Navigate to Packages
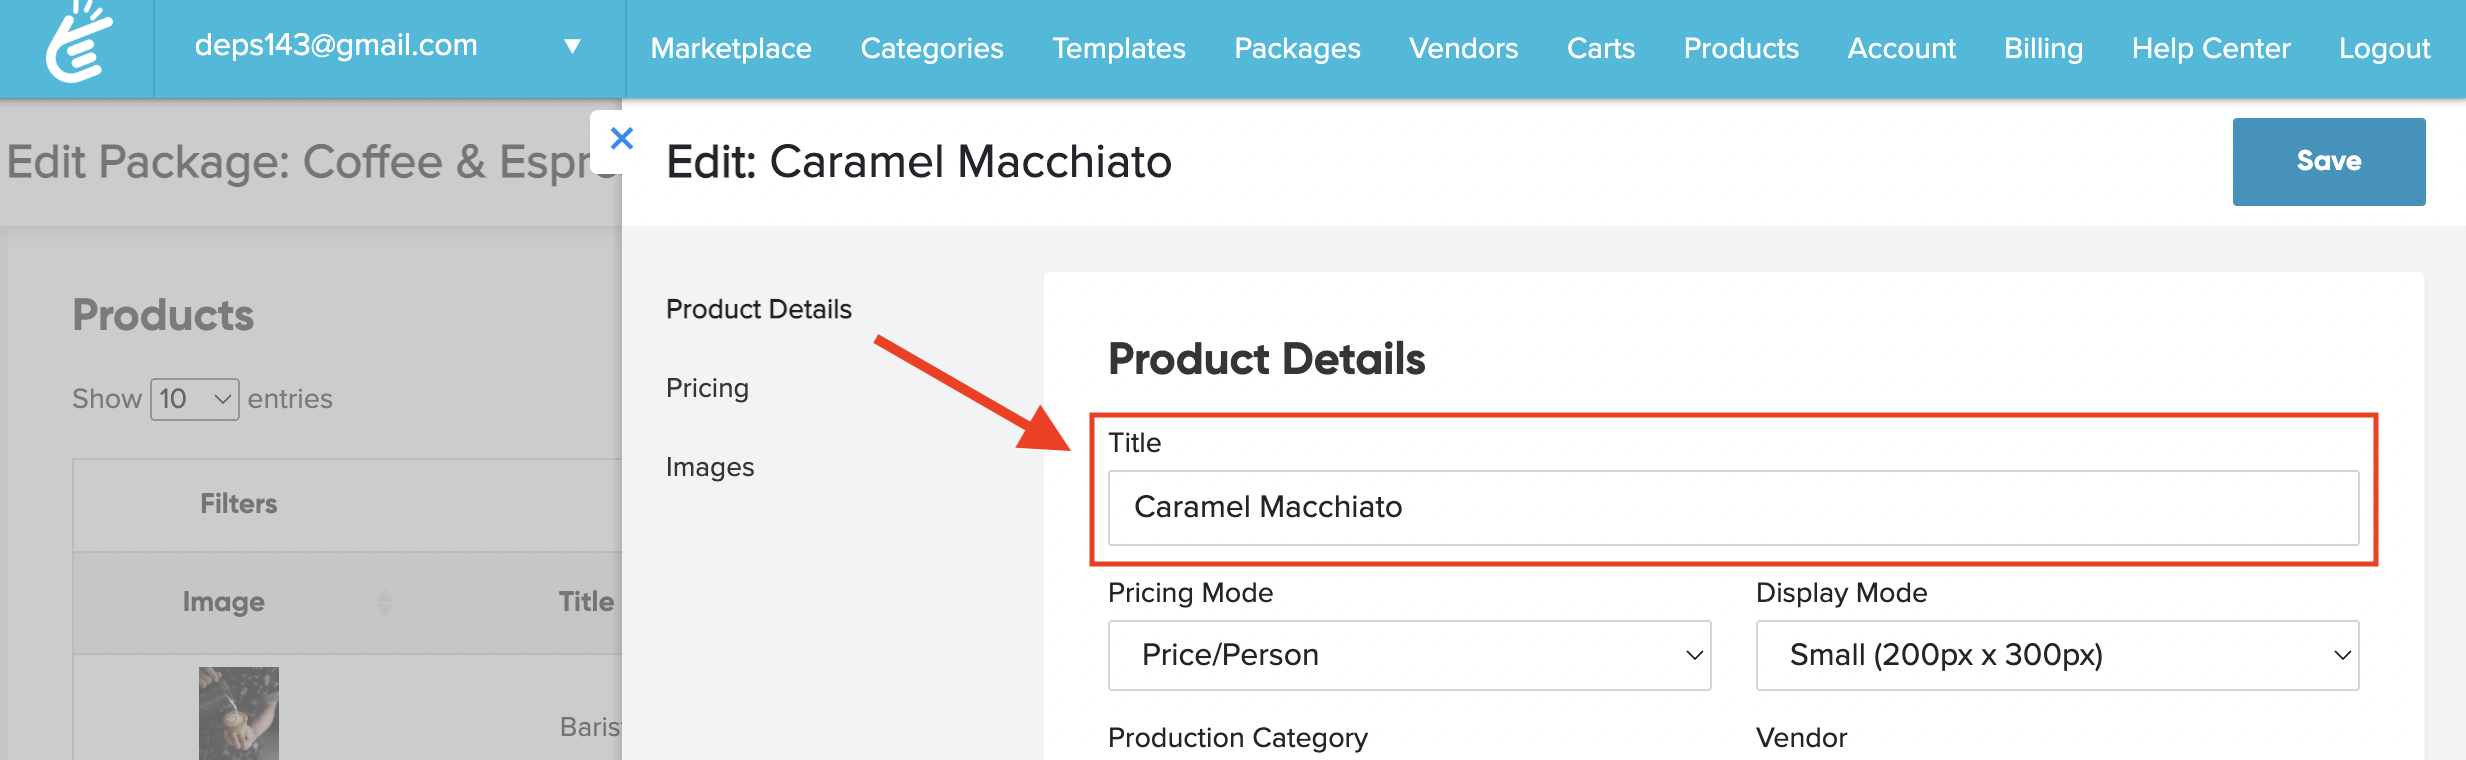Viewport: 2466px width, 760px height. (x=1297, y=48)
